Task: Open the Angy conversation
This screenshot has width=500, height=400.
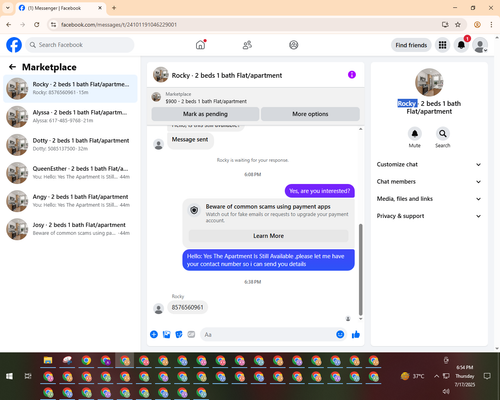Action: [70, 201]
